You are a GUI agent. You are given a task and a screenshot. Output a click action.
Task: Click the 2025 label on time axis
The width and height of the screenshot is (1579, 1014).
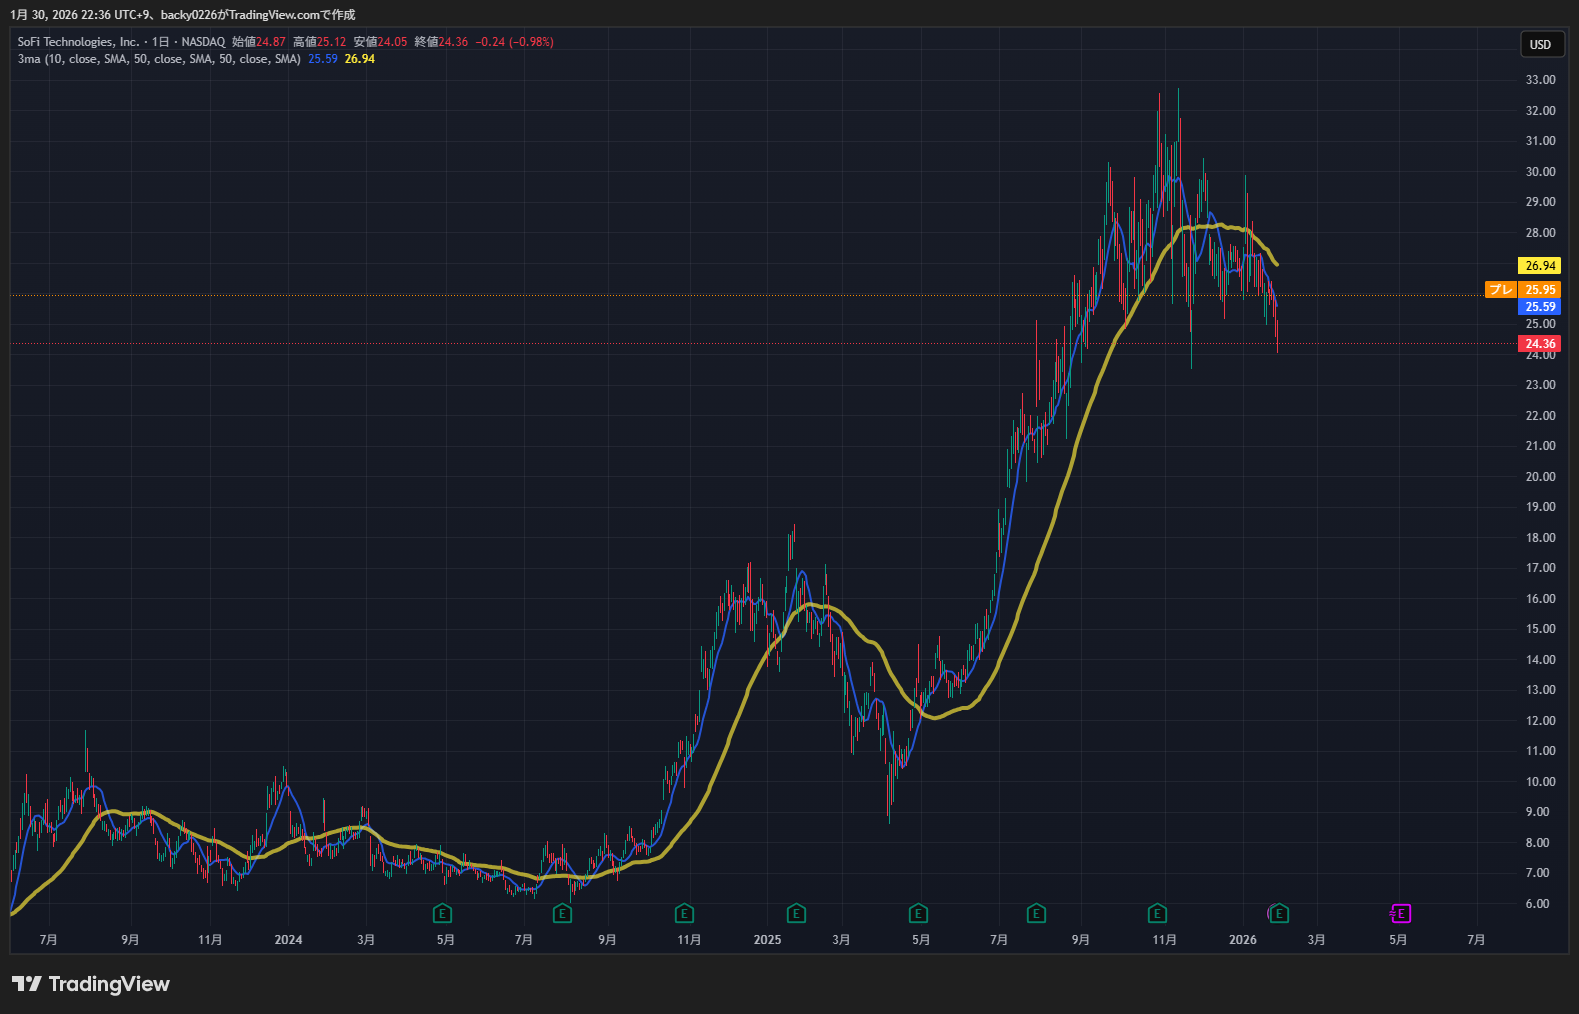[x=767, y=940]
